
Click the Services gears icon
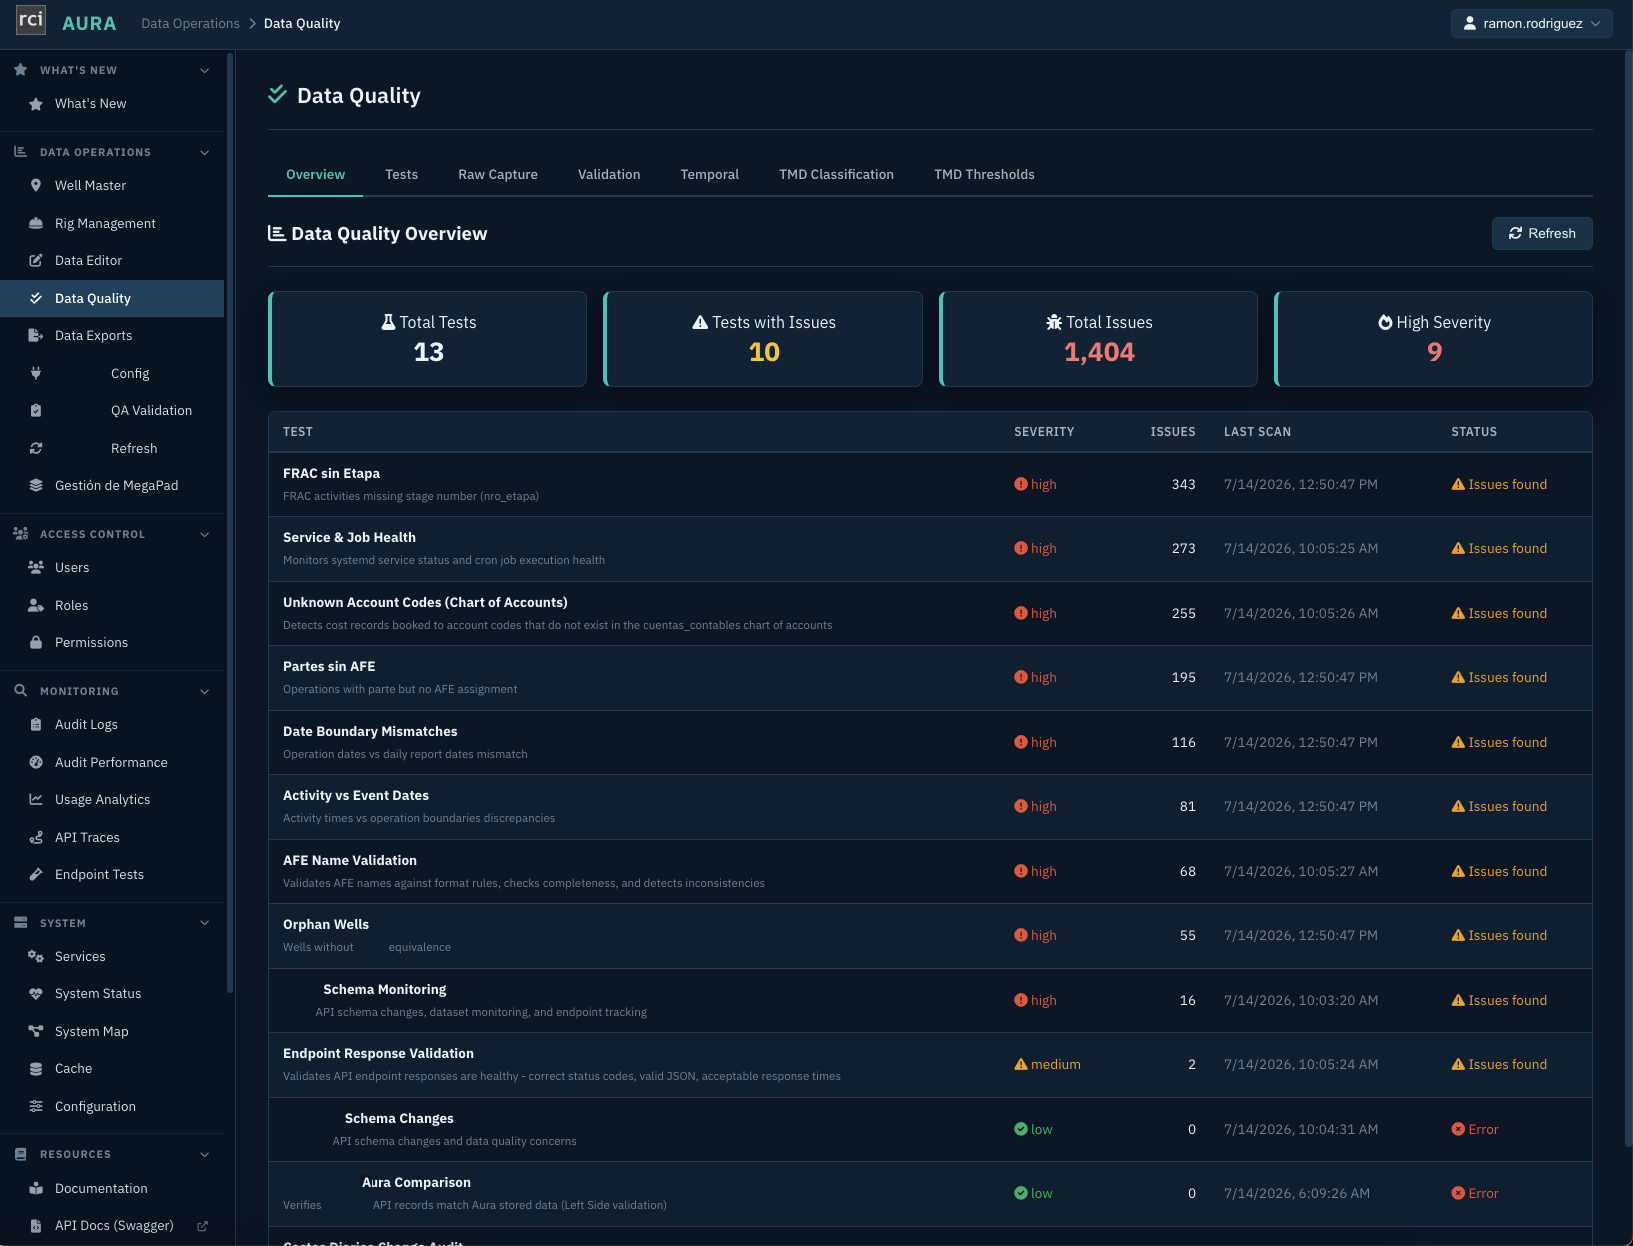[x=36, y=956]
